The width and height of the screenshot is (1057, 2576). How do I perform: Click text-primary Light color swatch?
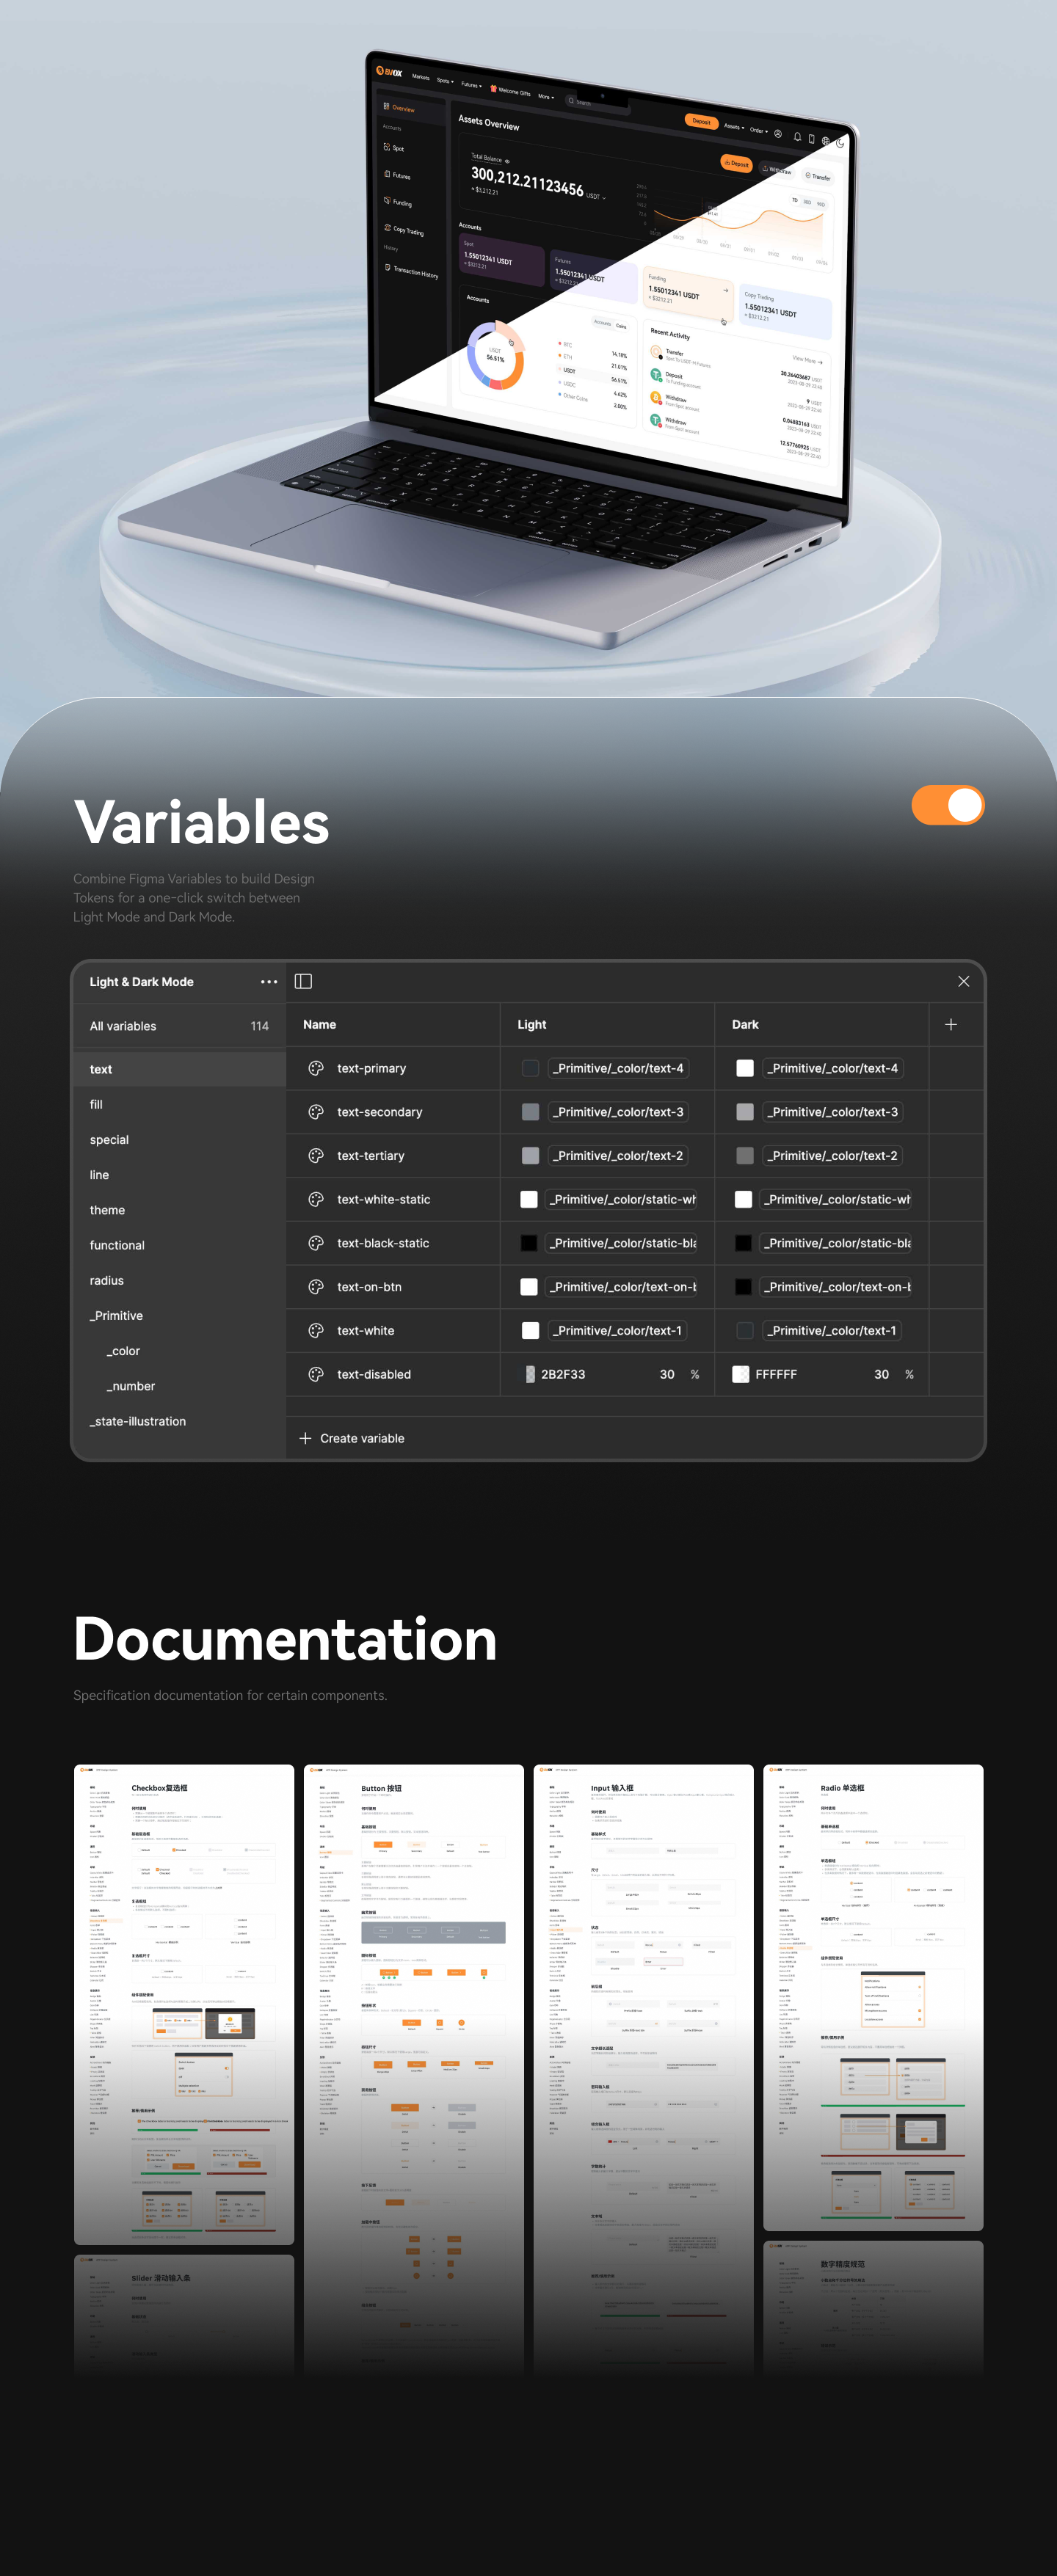tap(530, 1068)
